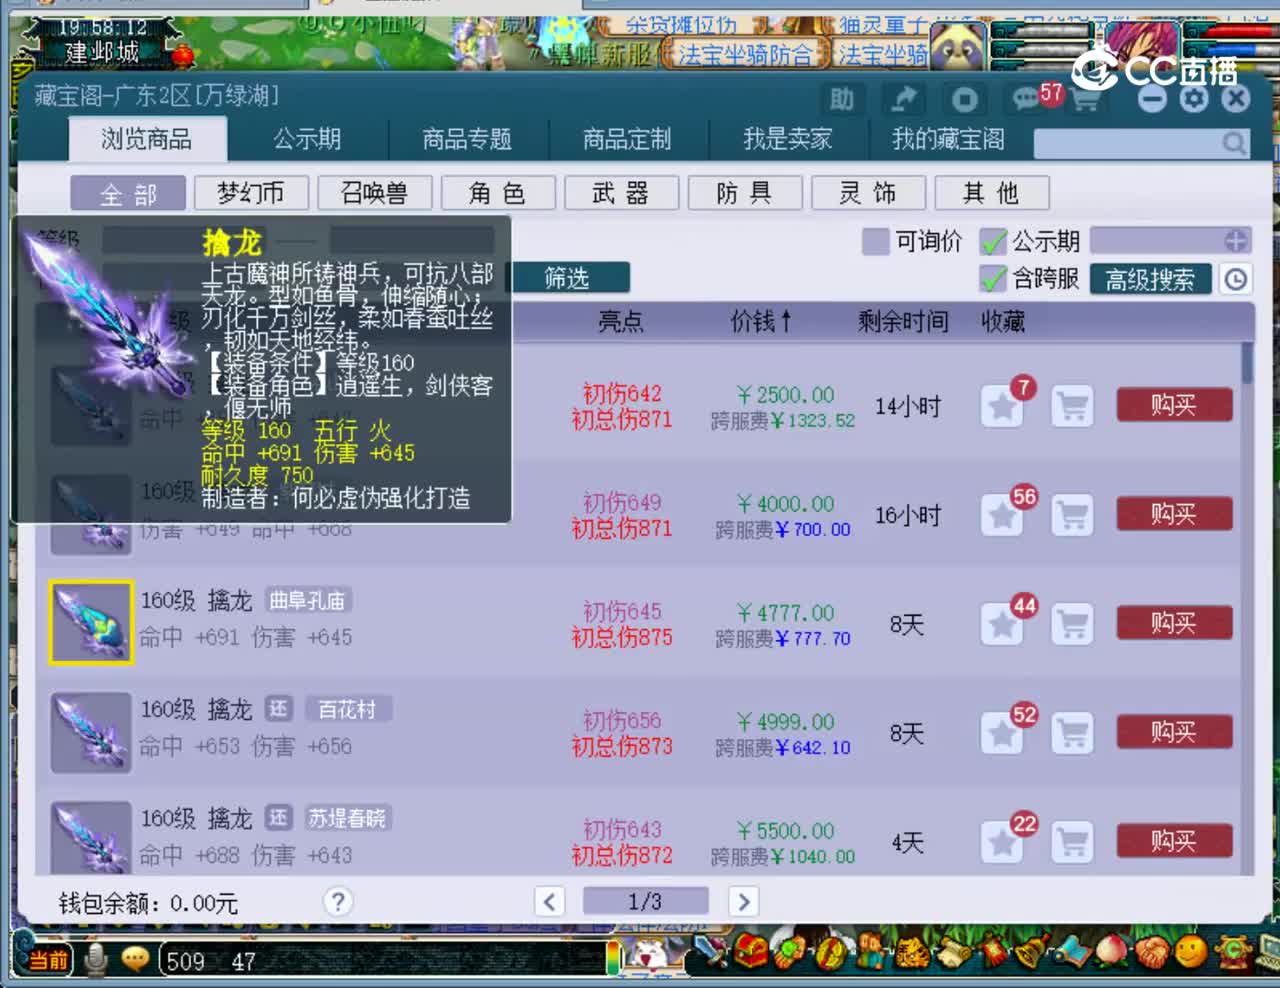Add the ¥4000.00 listing to cart
The width and height of the screenshot is (1280, 988).
pos(1073,516)
